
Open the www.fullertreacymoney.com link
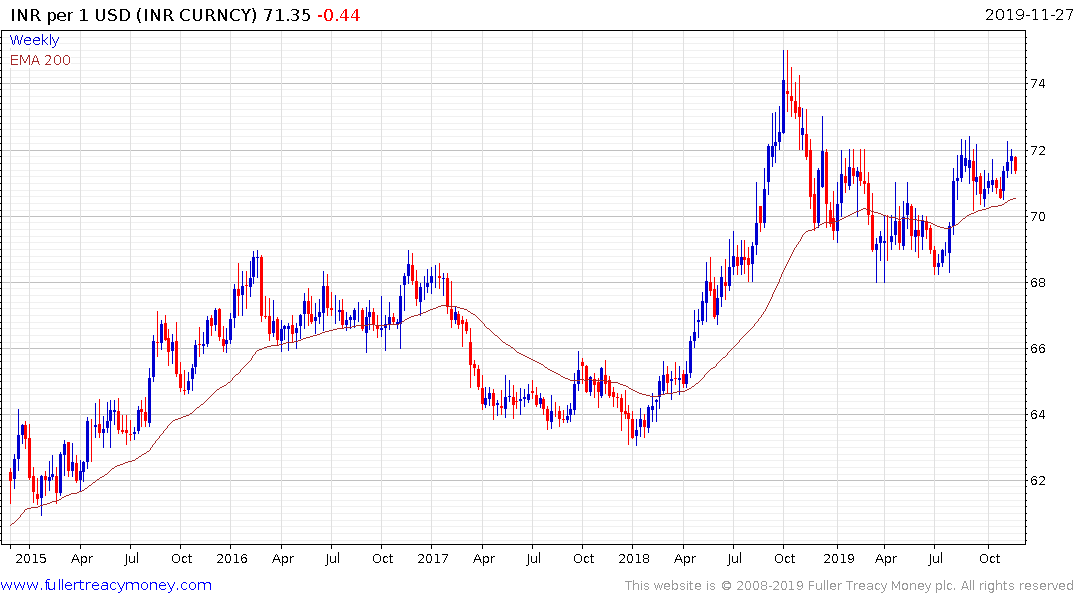click(x=106, y=585)
